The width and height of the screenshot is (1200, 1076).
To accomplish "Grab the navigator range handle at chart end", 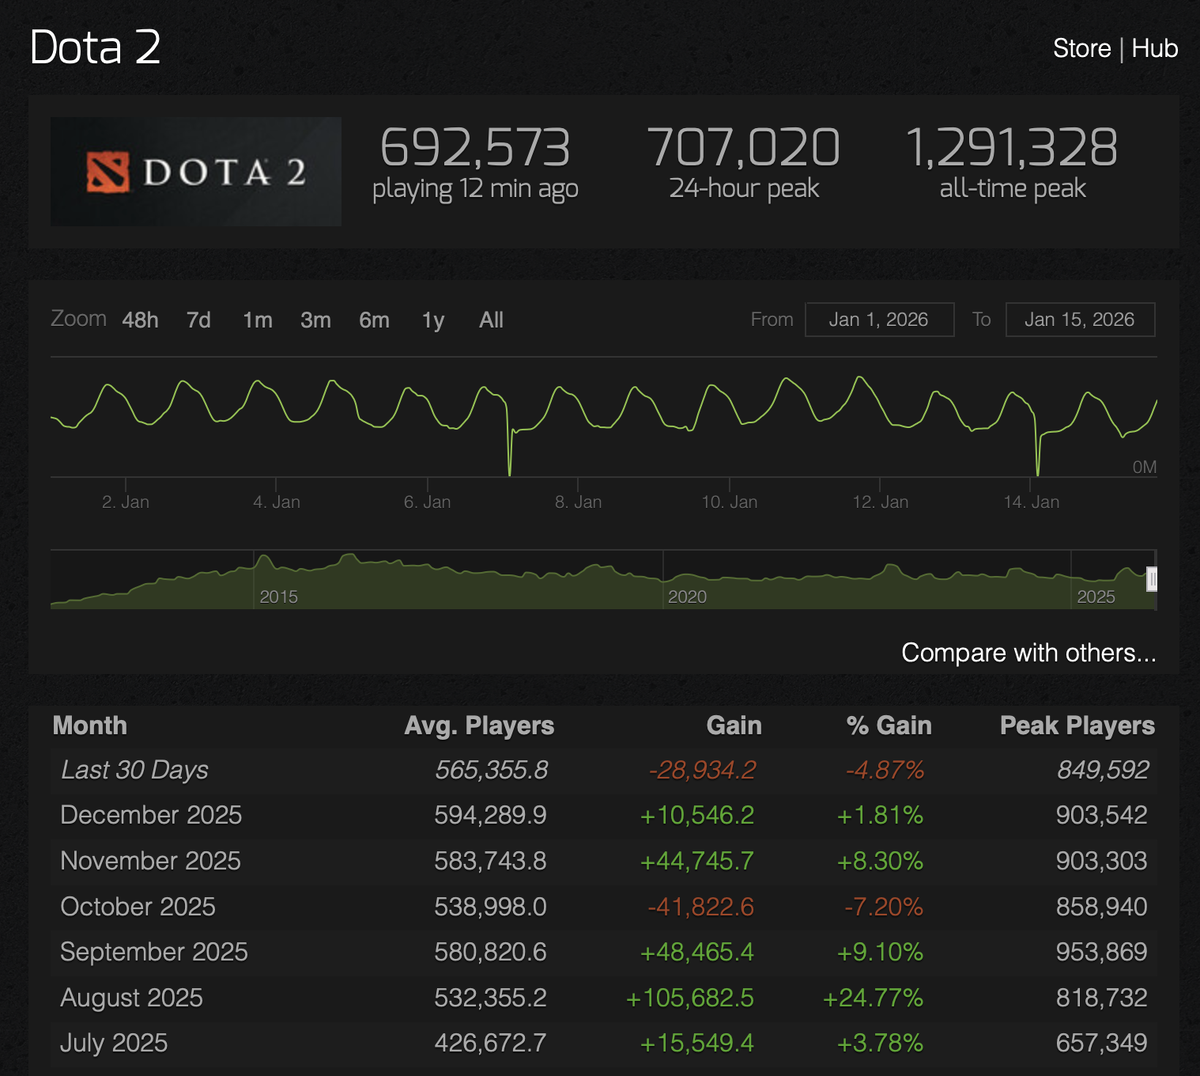I will pyautogui.click(x=1152, y=579).
